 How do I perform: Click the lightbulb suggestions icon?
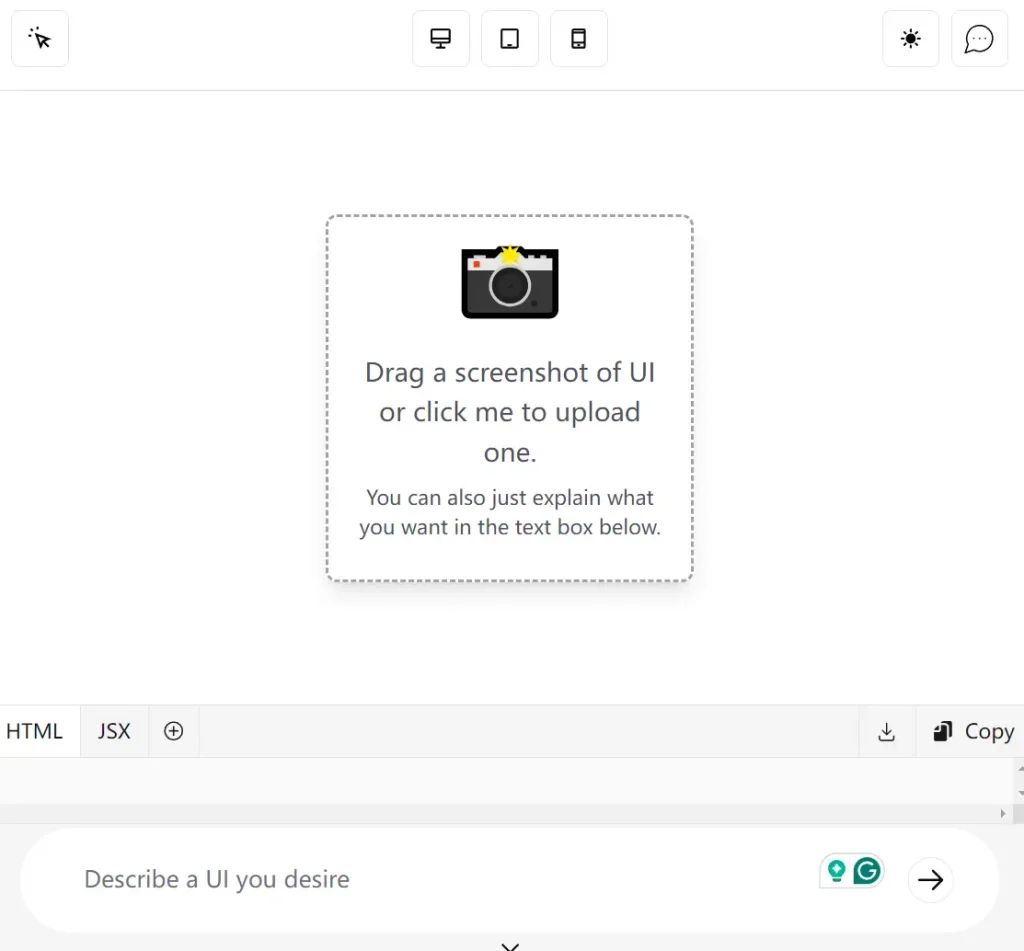click(838, 870)
